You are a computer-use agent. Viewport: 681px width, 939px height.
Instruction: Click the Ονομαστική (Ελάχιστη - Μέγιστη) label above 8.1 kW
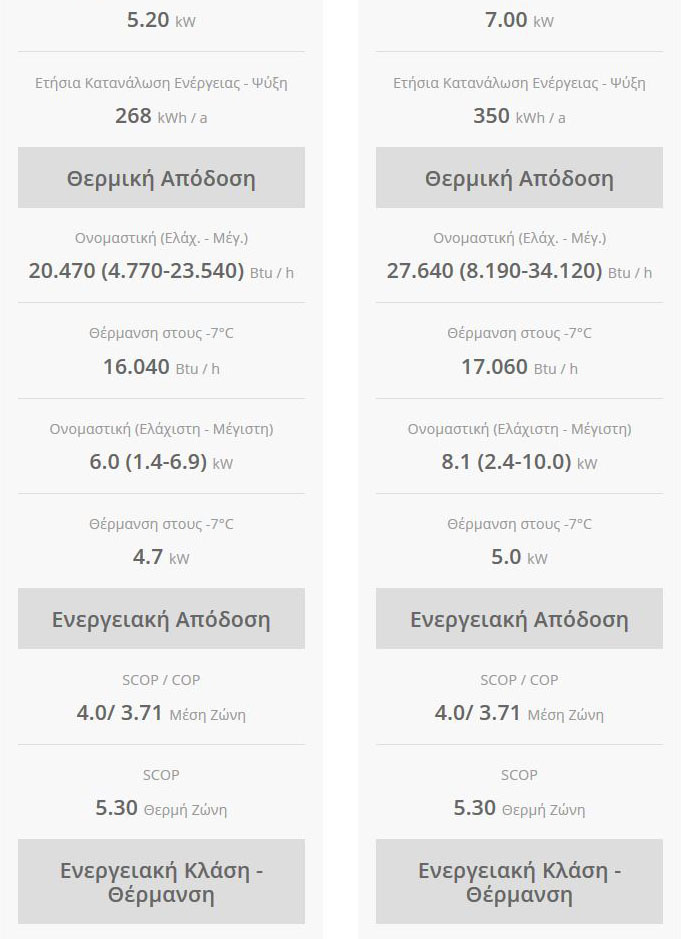519,429
